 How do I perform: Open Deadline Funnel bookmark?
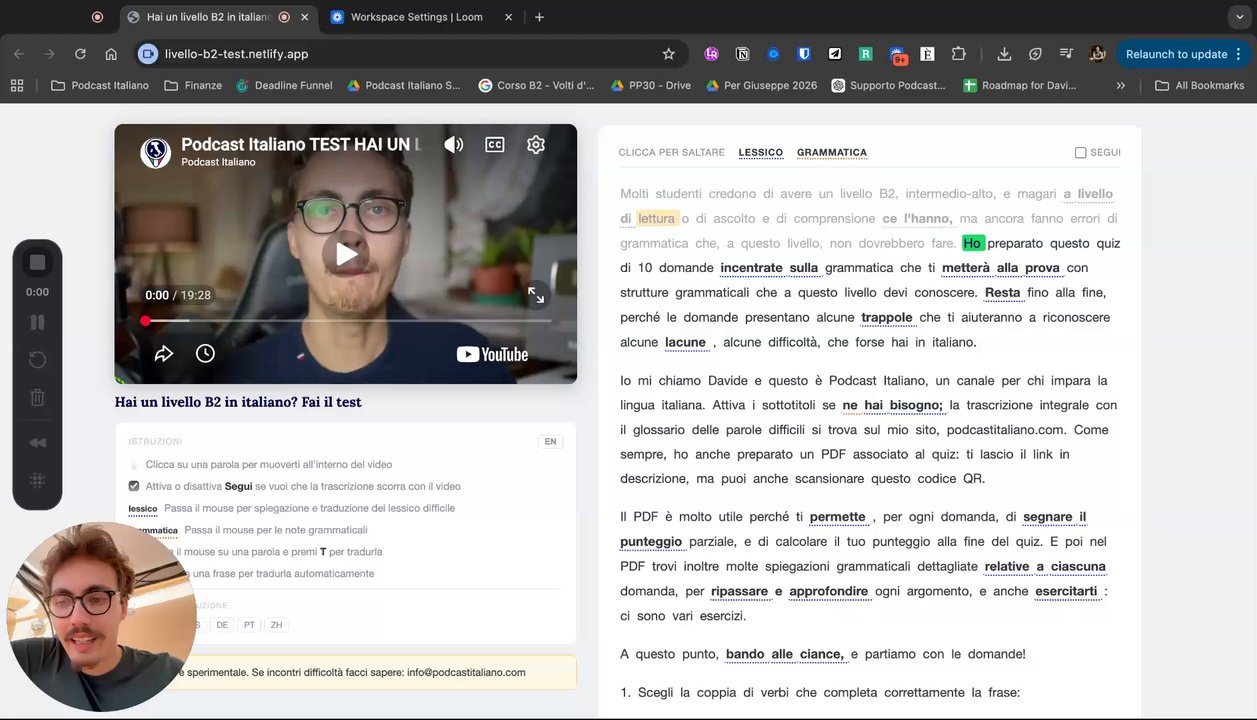coord(284,86)
